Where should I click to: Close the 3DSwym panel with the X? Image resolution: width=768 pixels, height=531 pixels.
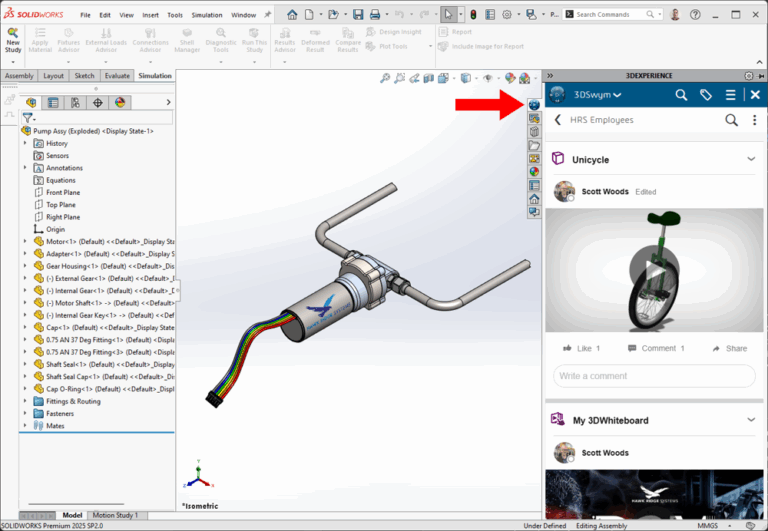[755, 95]
